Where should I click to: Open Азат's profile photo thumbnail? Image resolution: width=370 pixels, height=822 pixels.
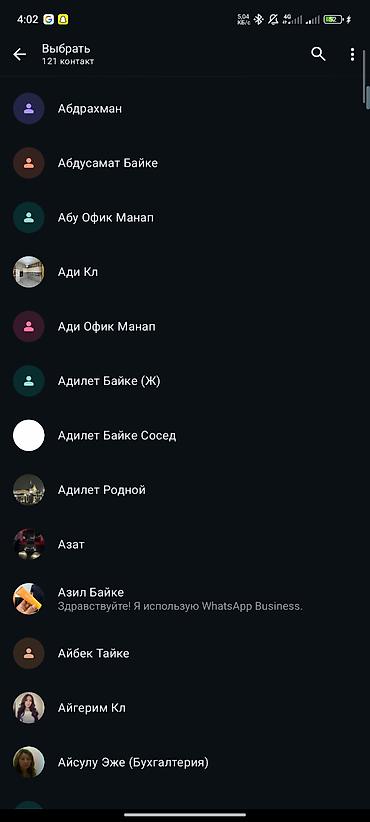(x=28, y=544)
